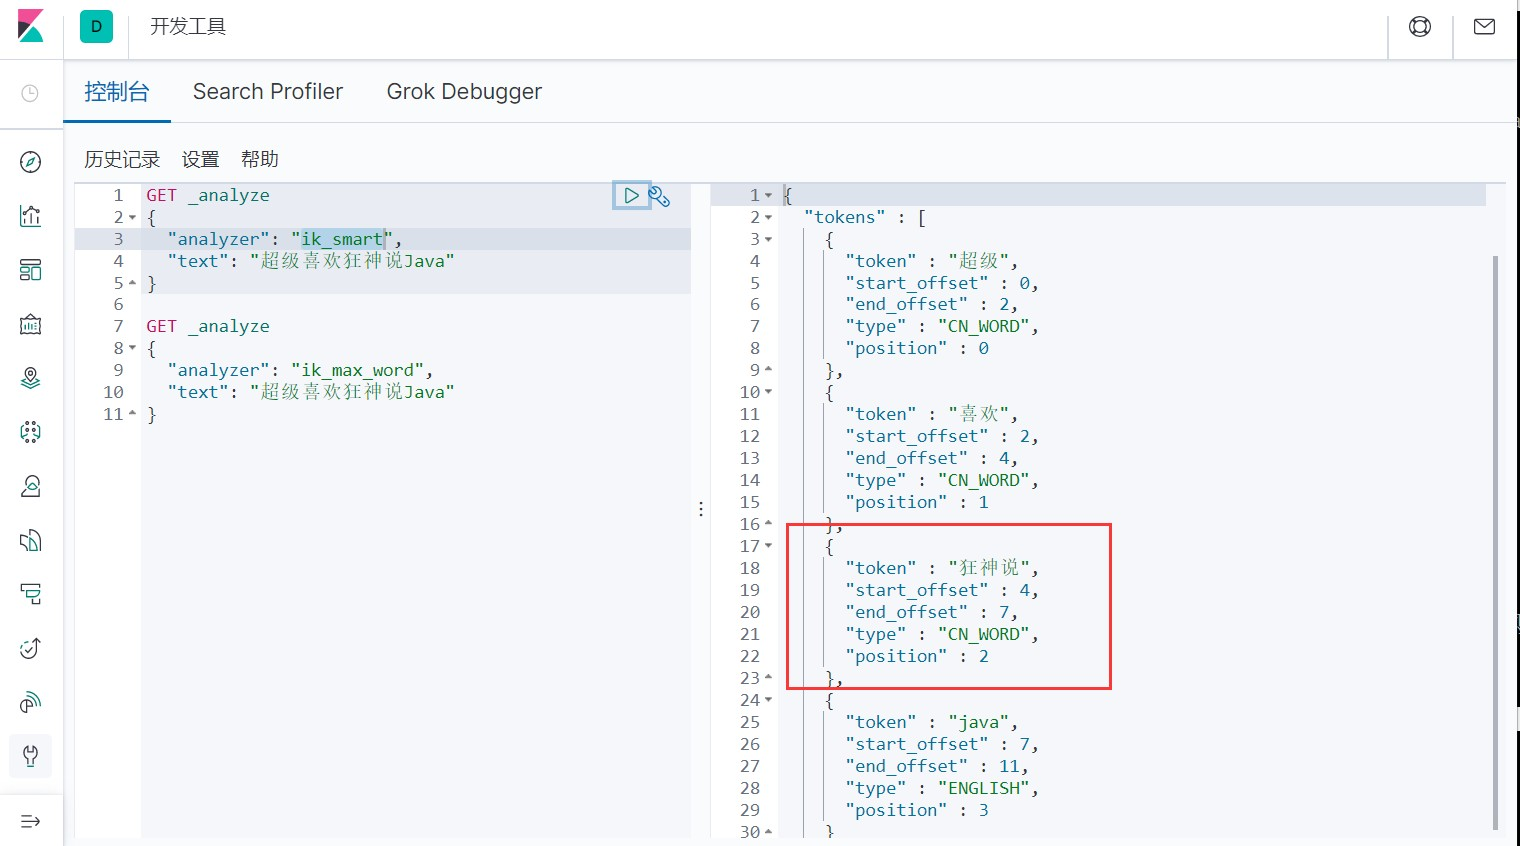Open the Maps app icon
The image size is (1520, 846).
[31, 378]
